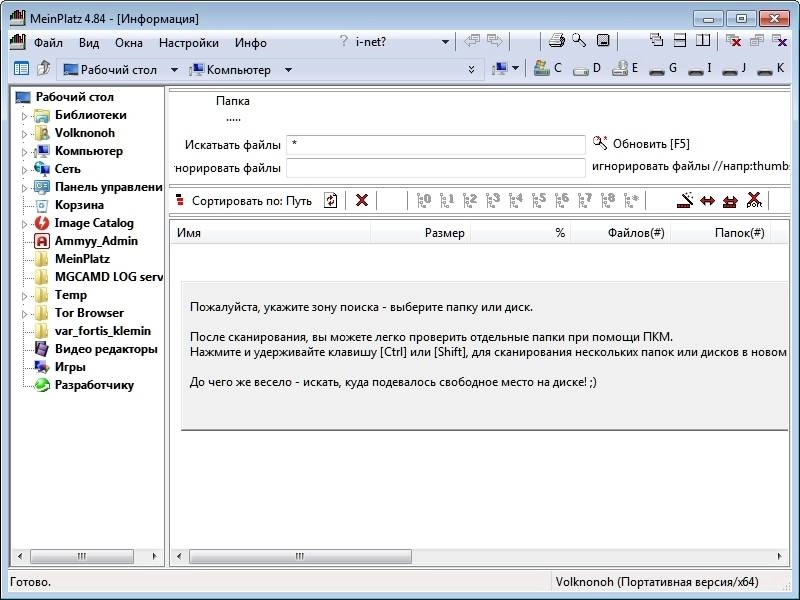800x600 pixels.
Task: Expand tree to level 8 icon
Action: 607,200
